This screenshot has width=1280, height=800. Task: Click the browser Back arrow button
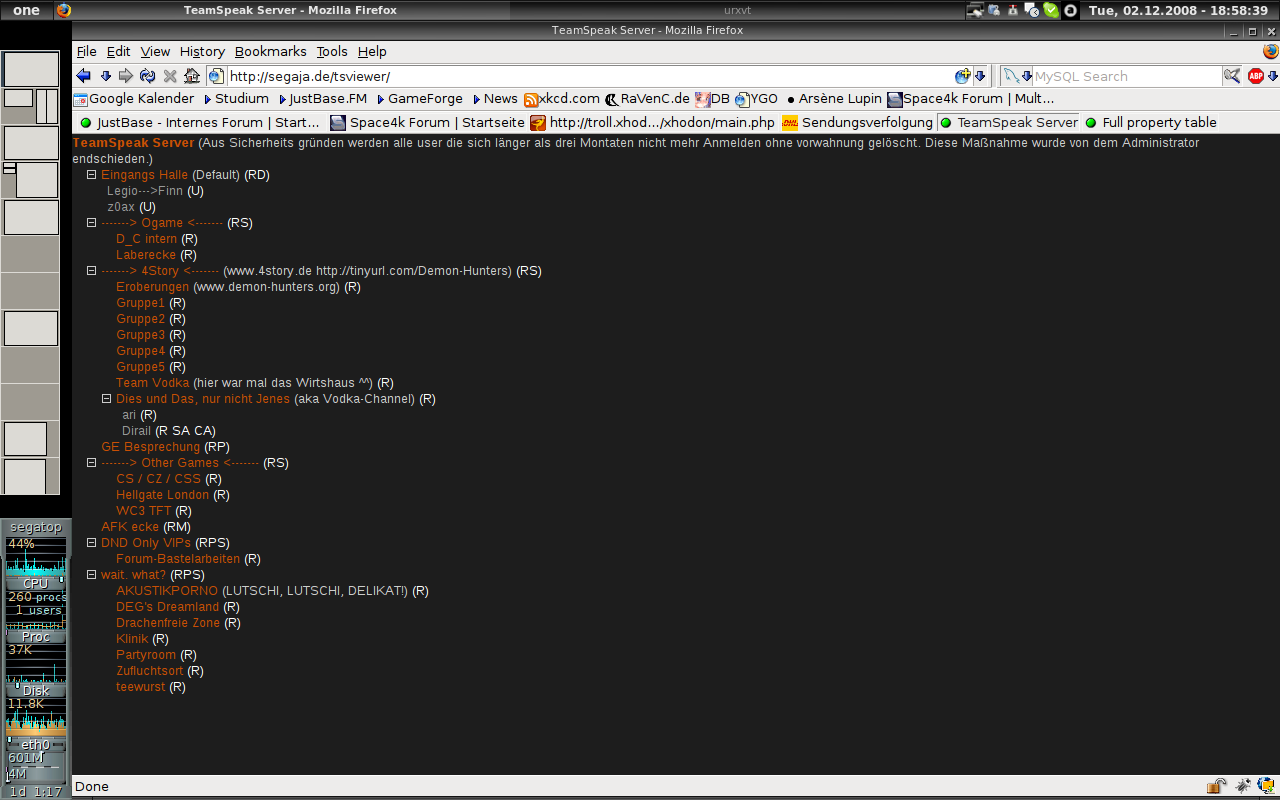pos(83,76)
